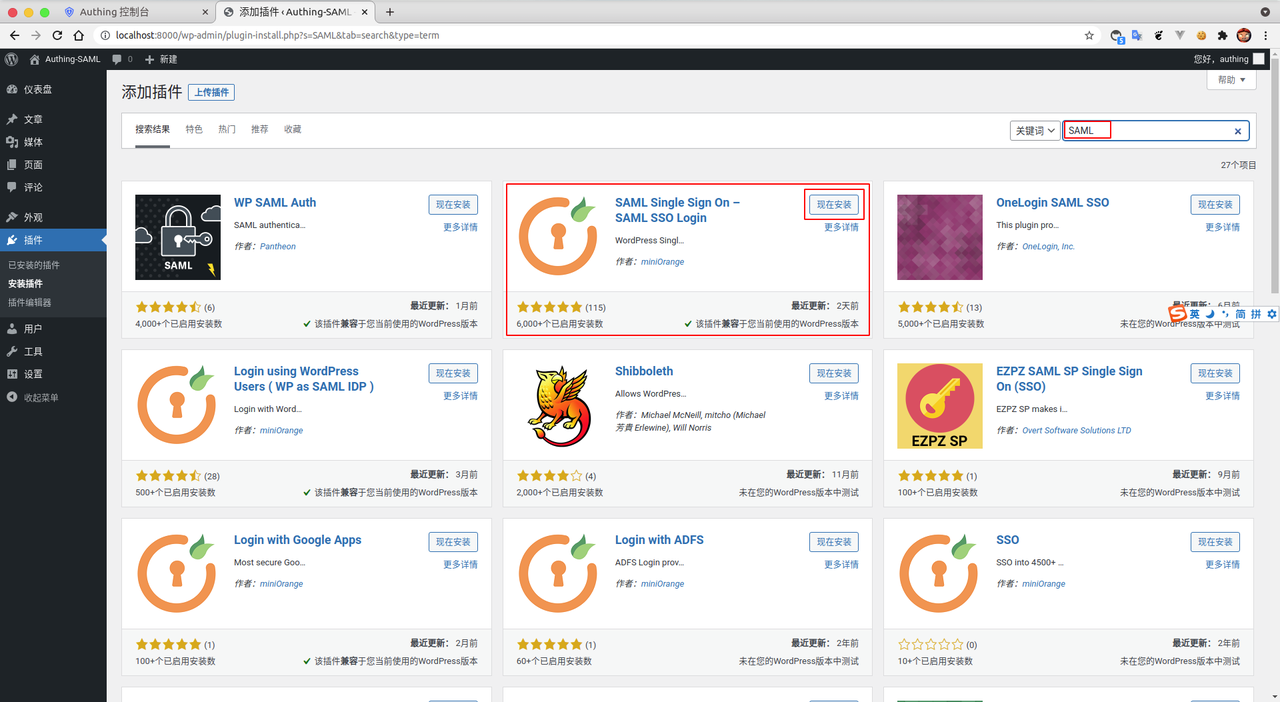Screen dimensions: 1280x702
Task: Install the WP SAML Auth plugin
Action: (x=453, y=204)
